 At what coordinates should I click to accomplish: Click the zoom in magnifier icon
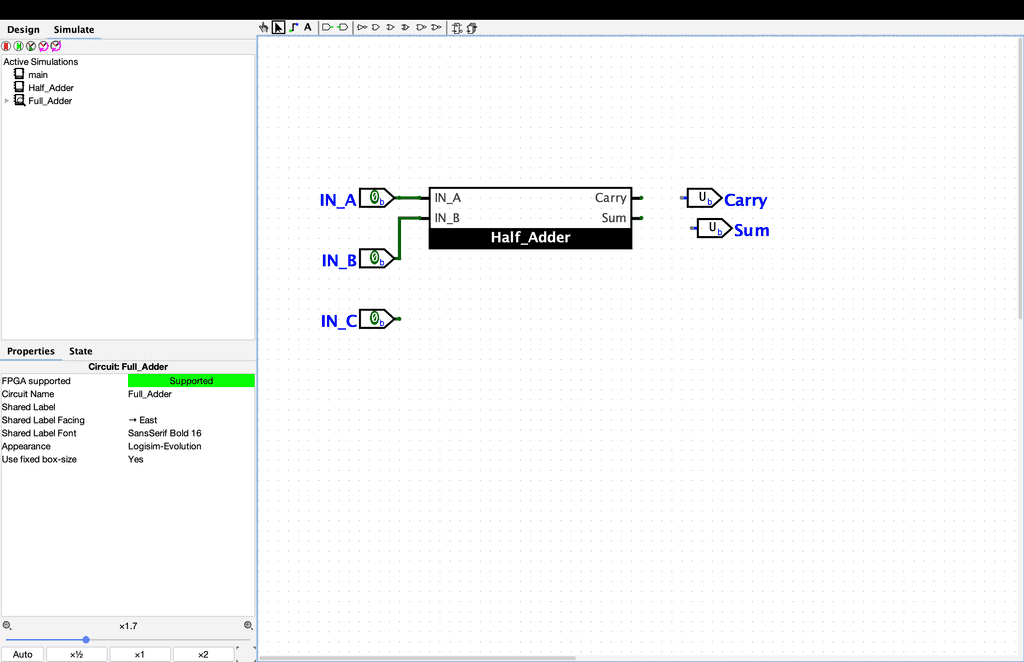249,626
